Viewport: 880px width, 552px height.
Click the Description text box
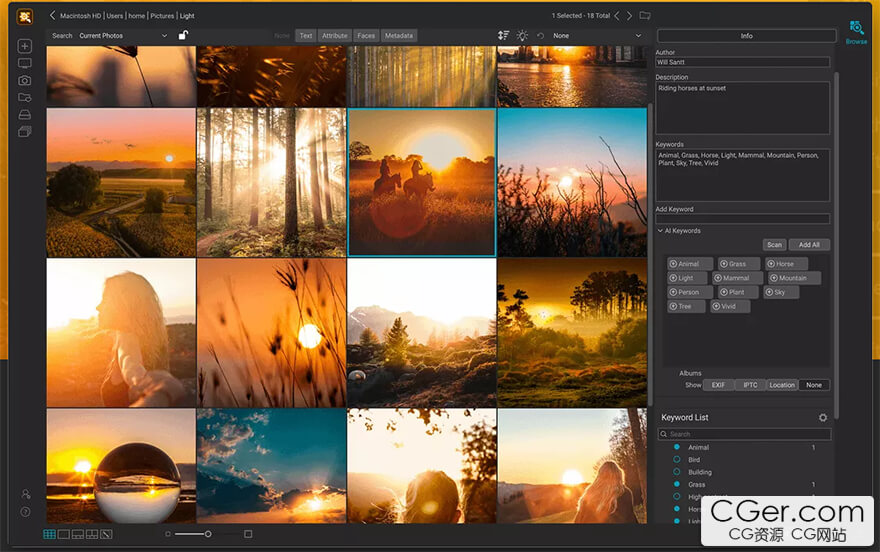(x=742, y=108)
